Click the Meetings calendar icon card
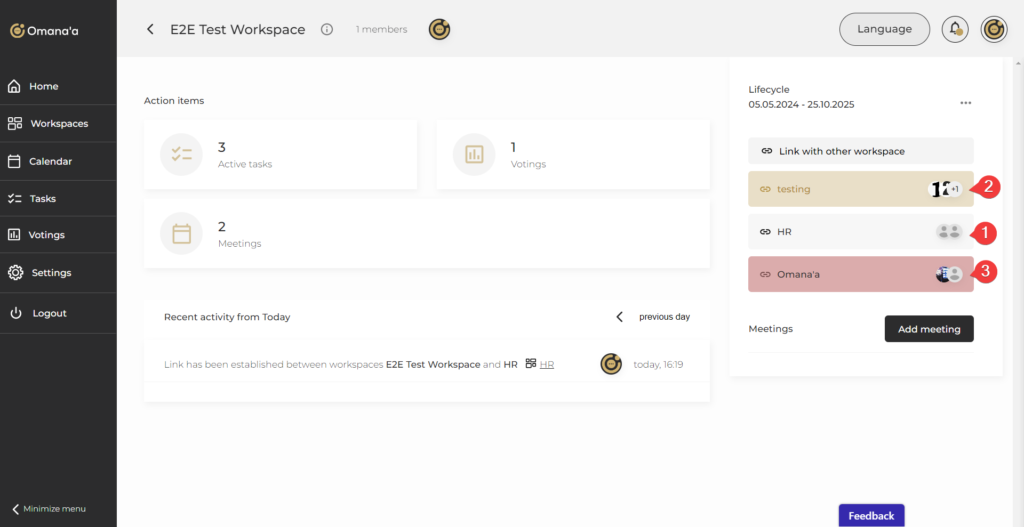1024x527 pixels. (181, 233)
